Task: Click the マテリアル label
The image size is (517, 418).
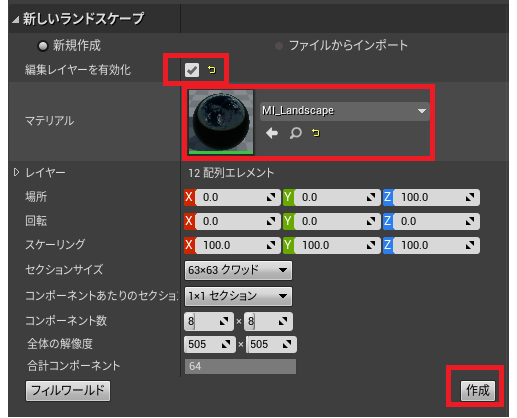Action: tap(49, 121)
